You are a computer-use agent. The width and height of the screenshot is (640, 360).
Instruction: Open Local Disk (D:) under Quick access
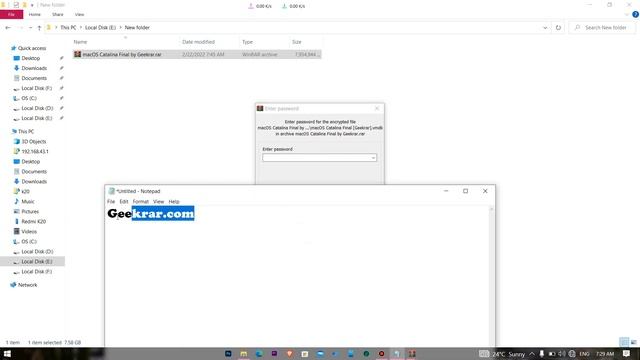tap(37, 108)
